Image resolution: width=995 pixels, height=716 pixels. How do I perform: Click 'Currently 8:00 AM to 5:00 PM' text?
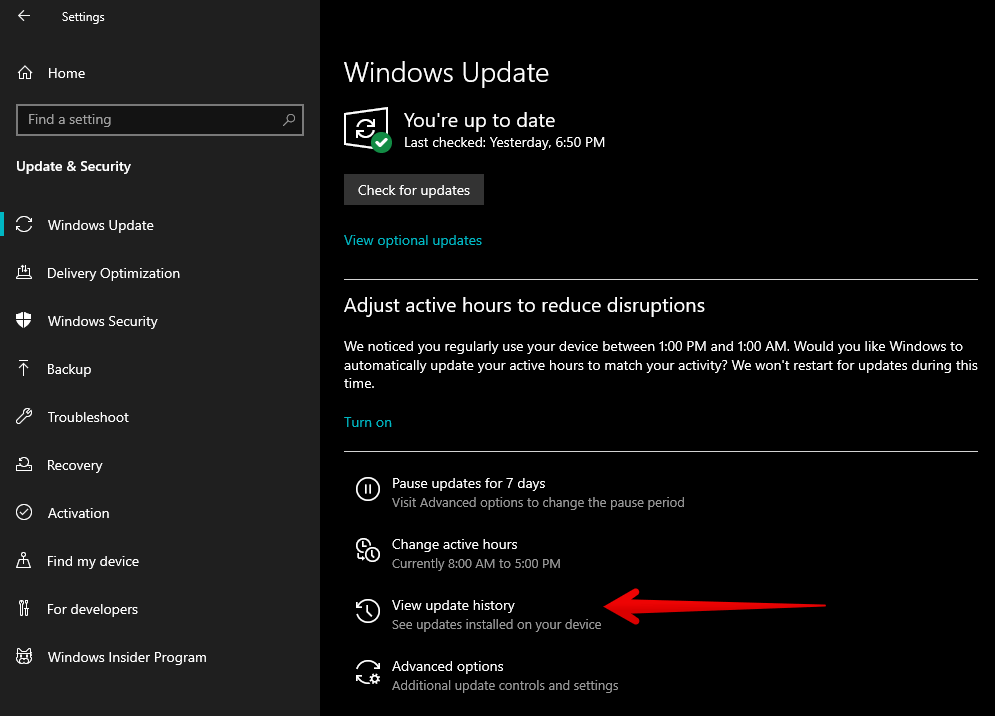[x=476, y=563]
